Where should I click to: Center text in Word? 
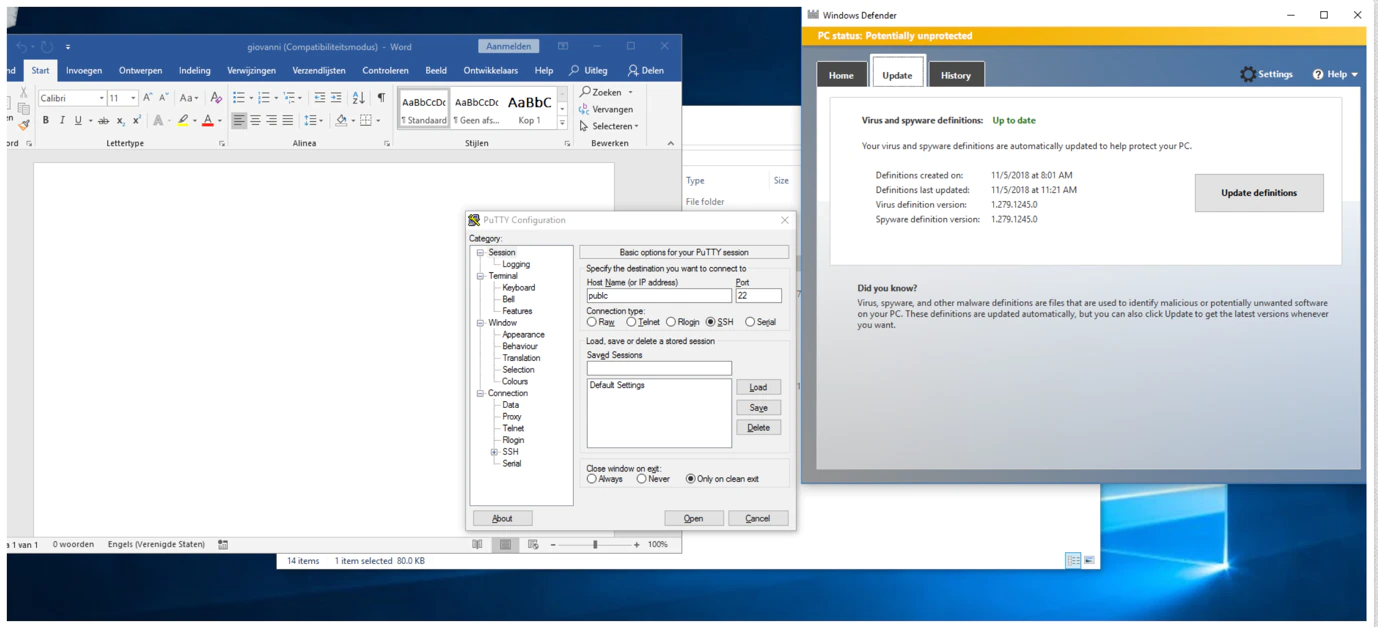[x=255, y=121]
